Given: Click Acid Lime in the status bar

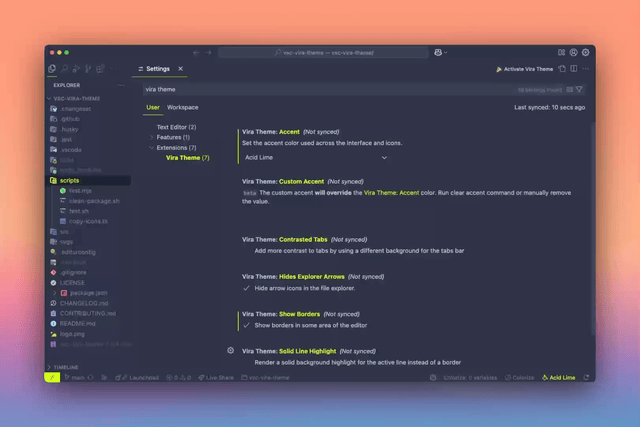Looking at the screenshot, I should click(x=558, y=378).
